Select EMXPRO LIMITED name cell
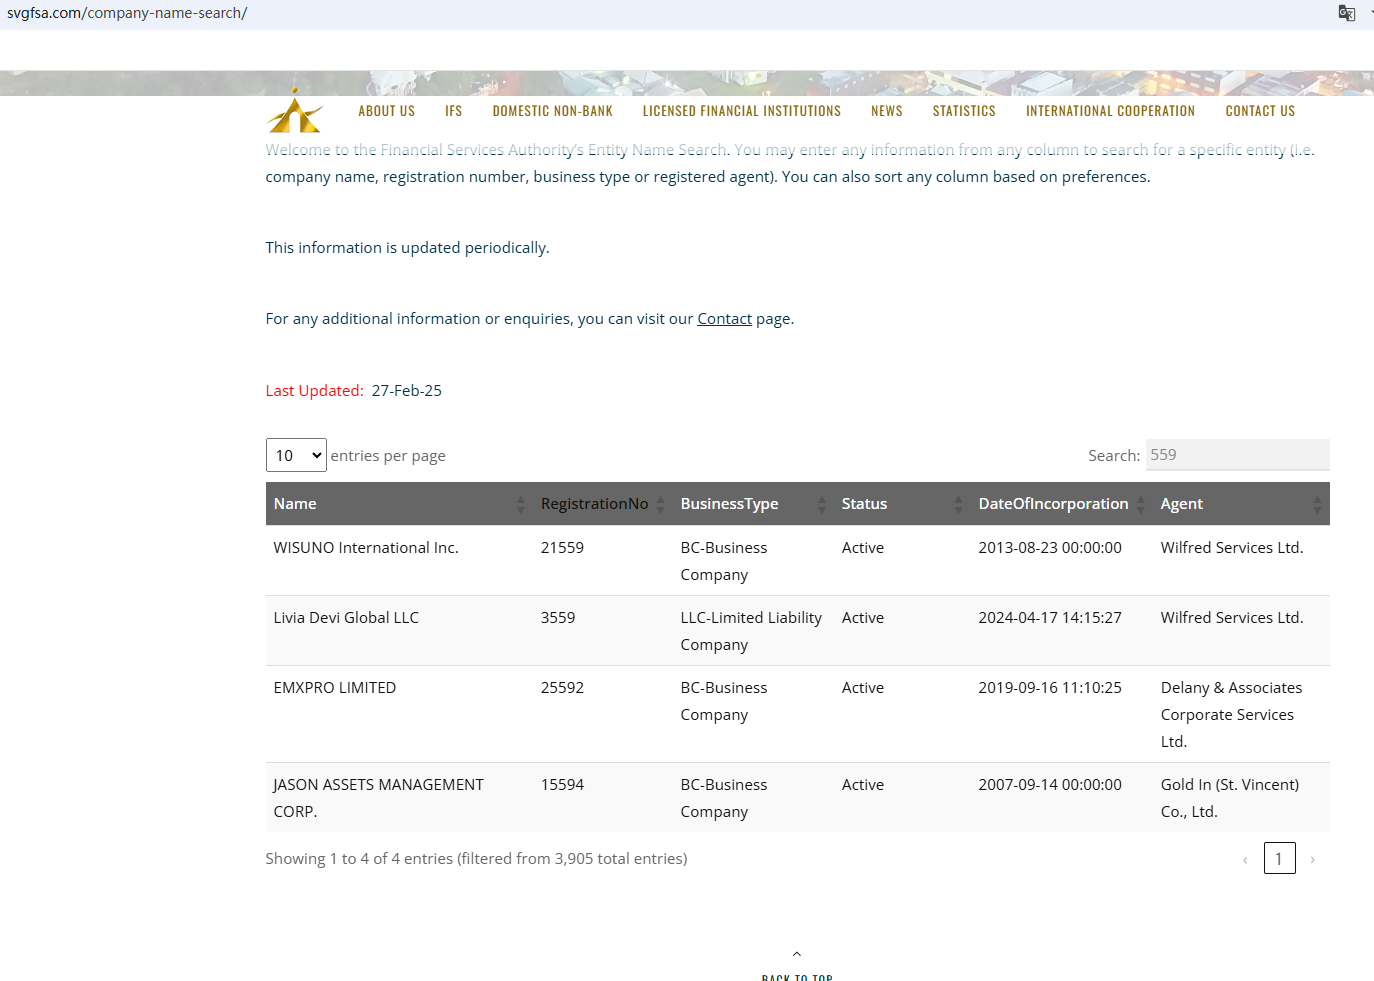This screenshot has height=981, width=1374. coord(335,688)
